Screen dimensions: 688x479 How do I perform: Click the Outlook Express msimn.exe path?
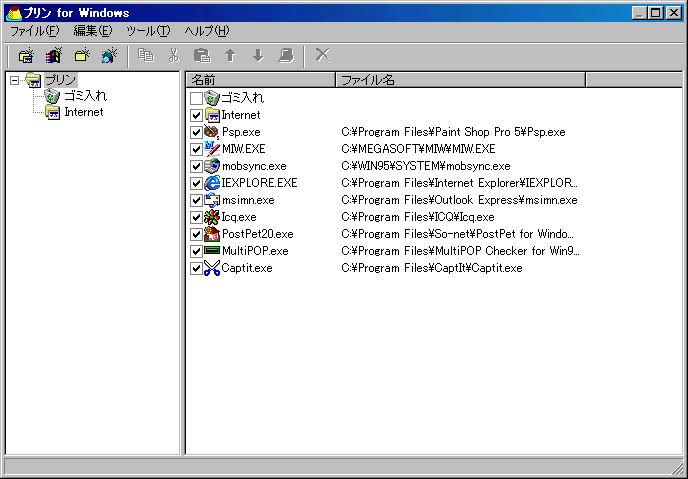click(459, 200)
